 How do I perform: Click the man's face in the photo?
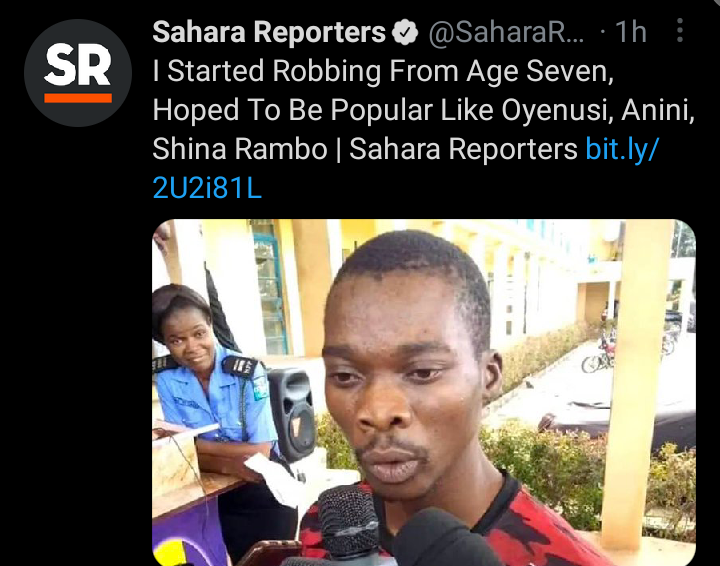pos(404,376)
